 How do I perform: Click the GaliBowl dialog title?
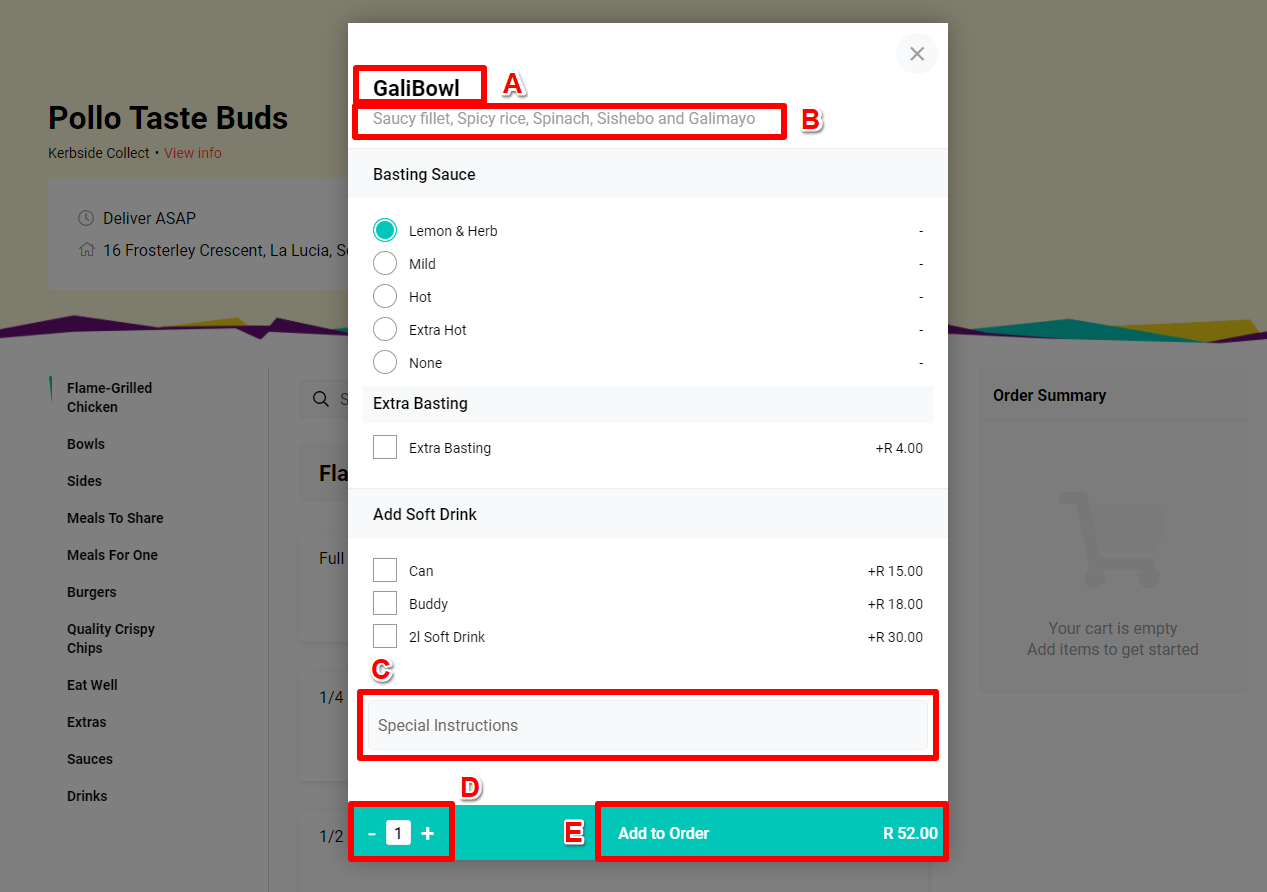(416, 88)
